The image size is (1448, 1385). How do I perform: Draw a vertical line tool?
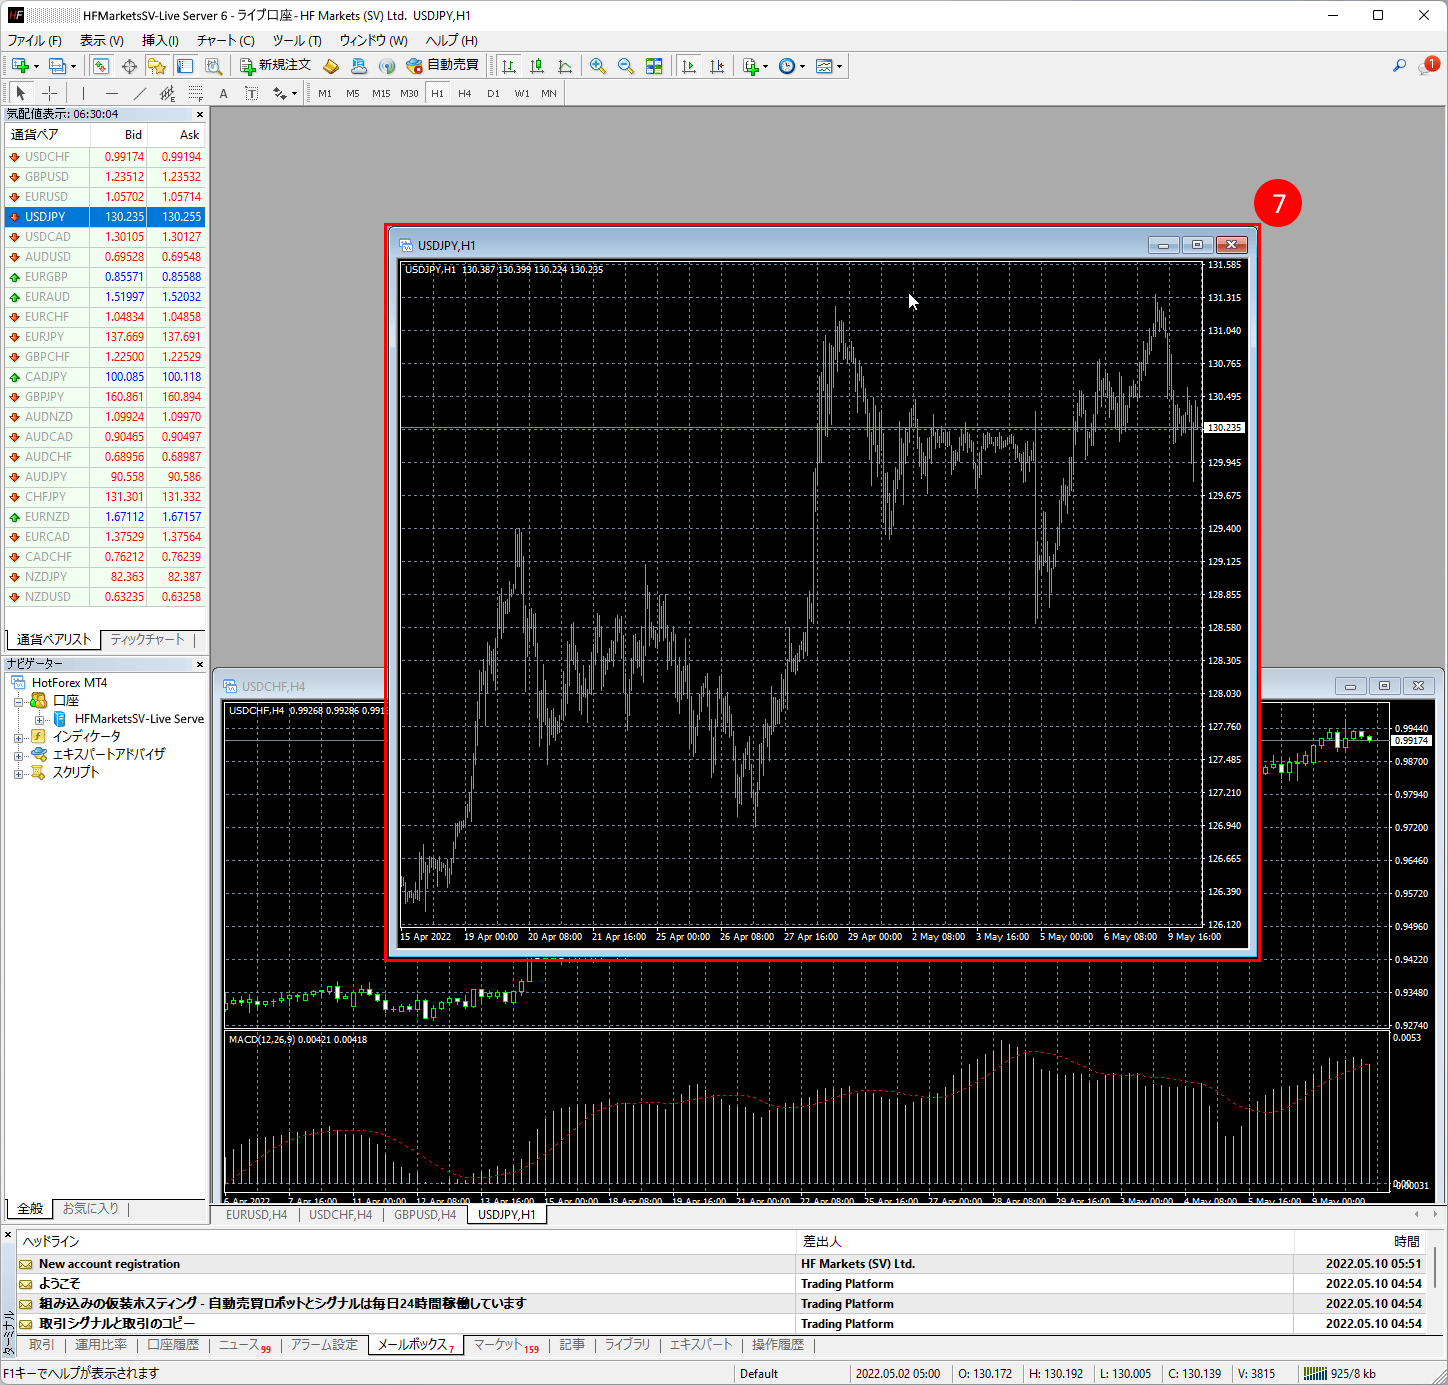click(84, 93)
